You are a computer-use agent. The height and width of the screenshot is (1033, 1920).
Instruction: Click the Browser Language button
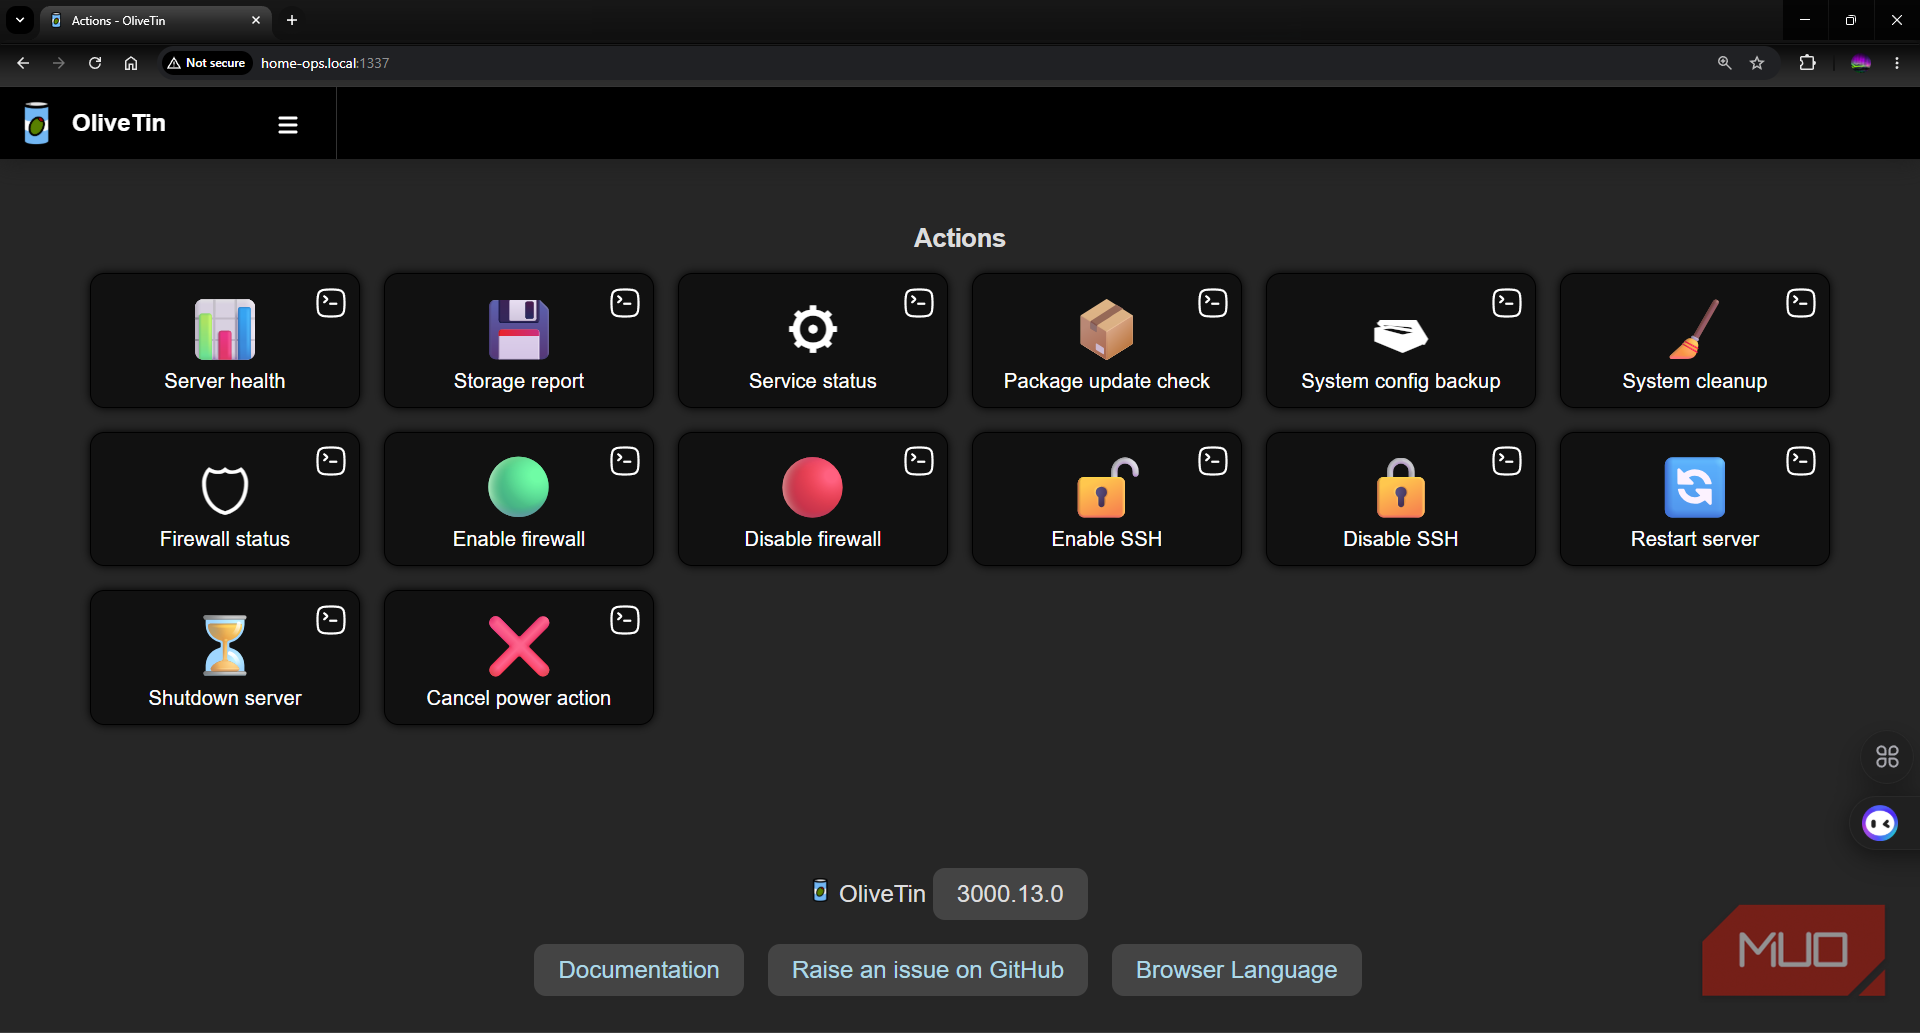click(x=1237, y=970)
